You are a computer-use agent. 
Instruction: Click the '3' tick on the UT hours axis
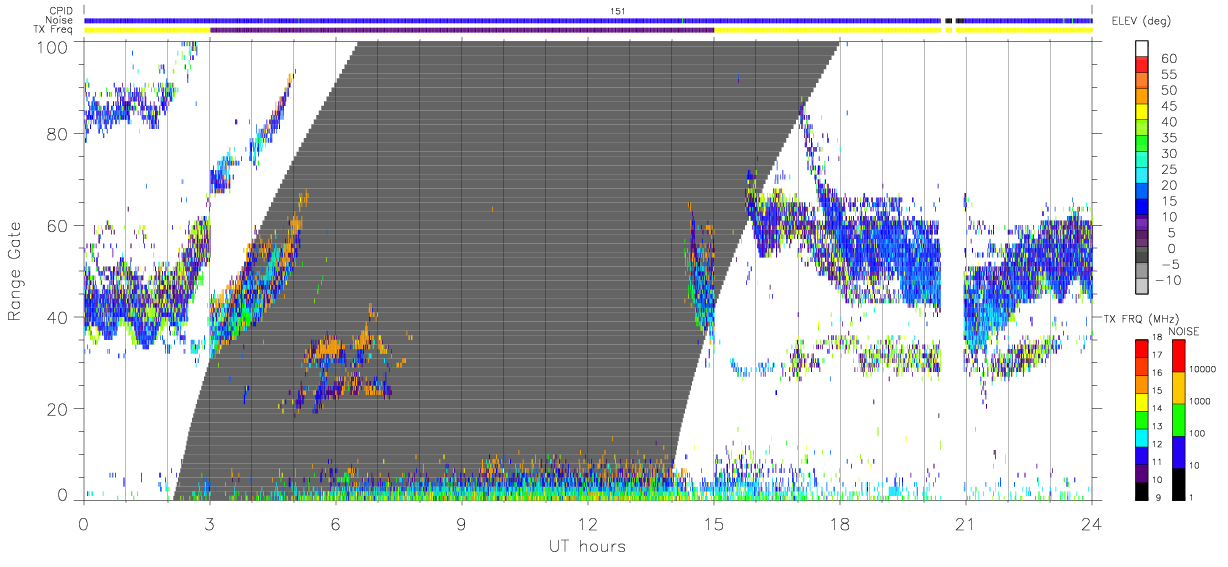click(x=209, y=523)
